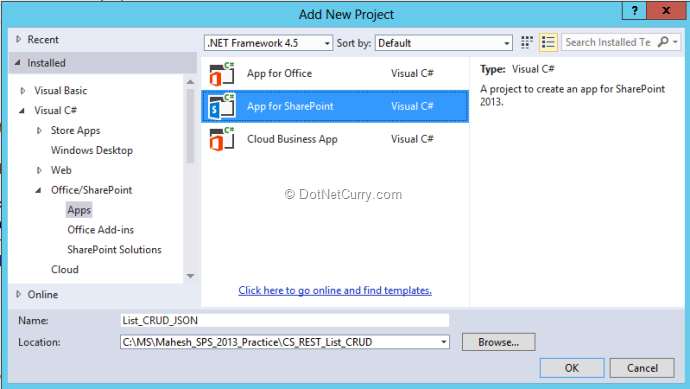Screen dimensions: 690x389
Task: Select the Cloud Business App template icon
Action: point(222,139)
